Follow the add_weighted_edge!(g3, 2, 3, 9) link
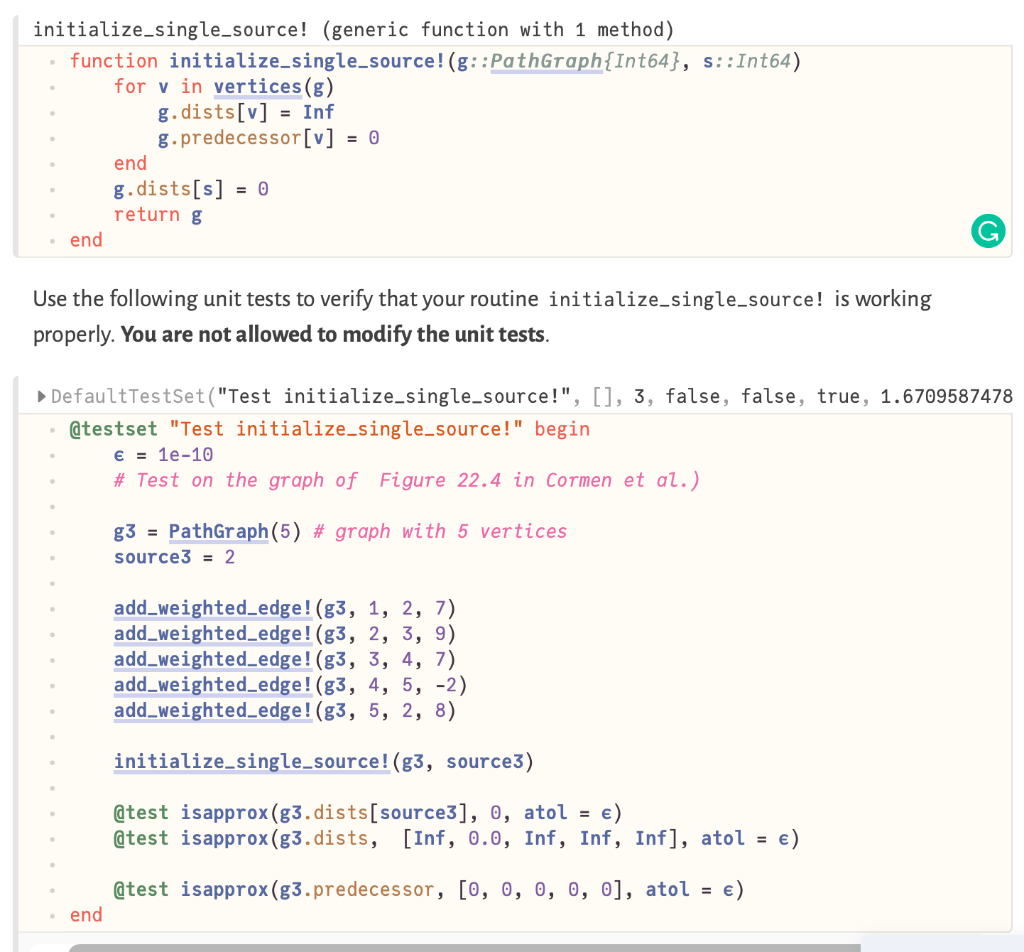Image resolution: width=1024 pixels, height=952 pixels. tap(212, 633)
